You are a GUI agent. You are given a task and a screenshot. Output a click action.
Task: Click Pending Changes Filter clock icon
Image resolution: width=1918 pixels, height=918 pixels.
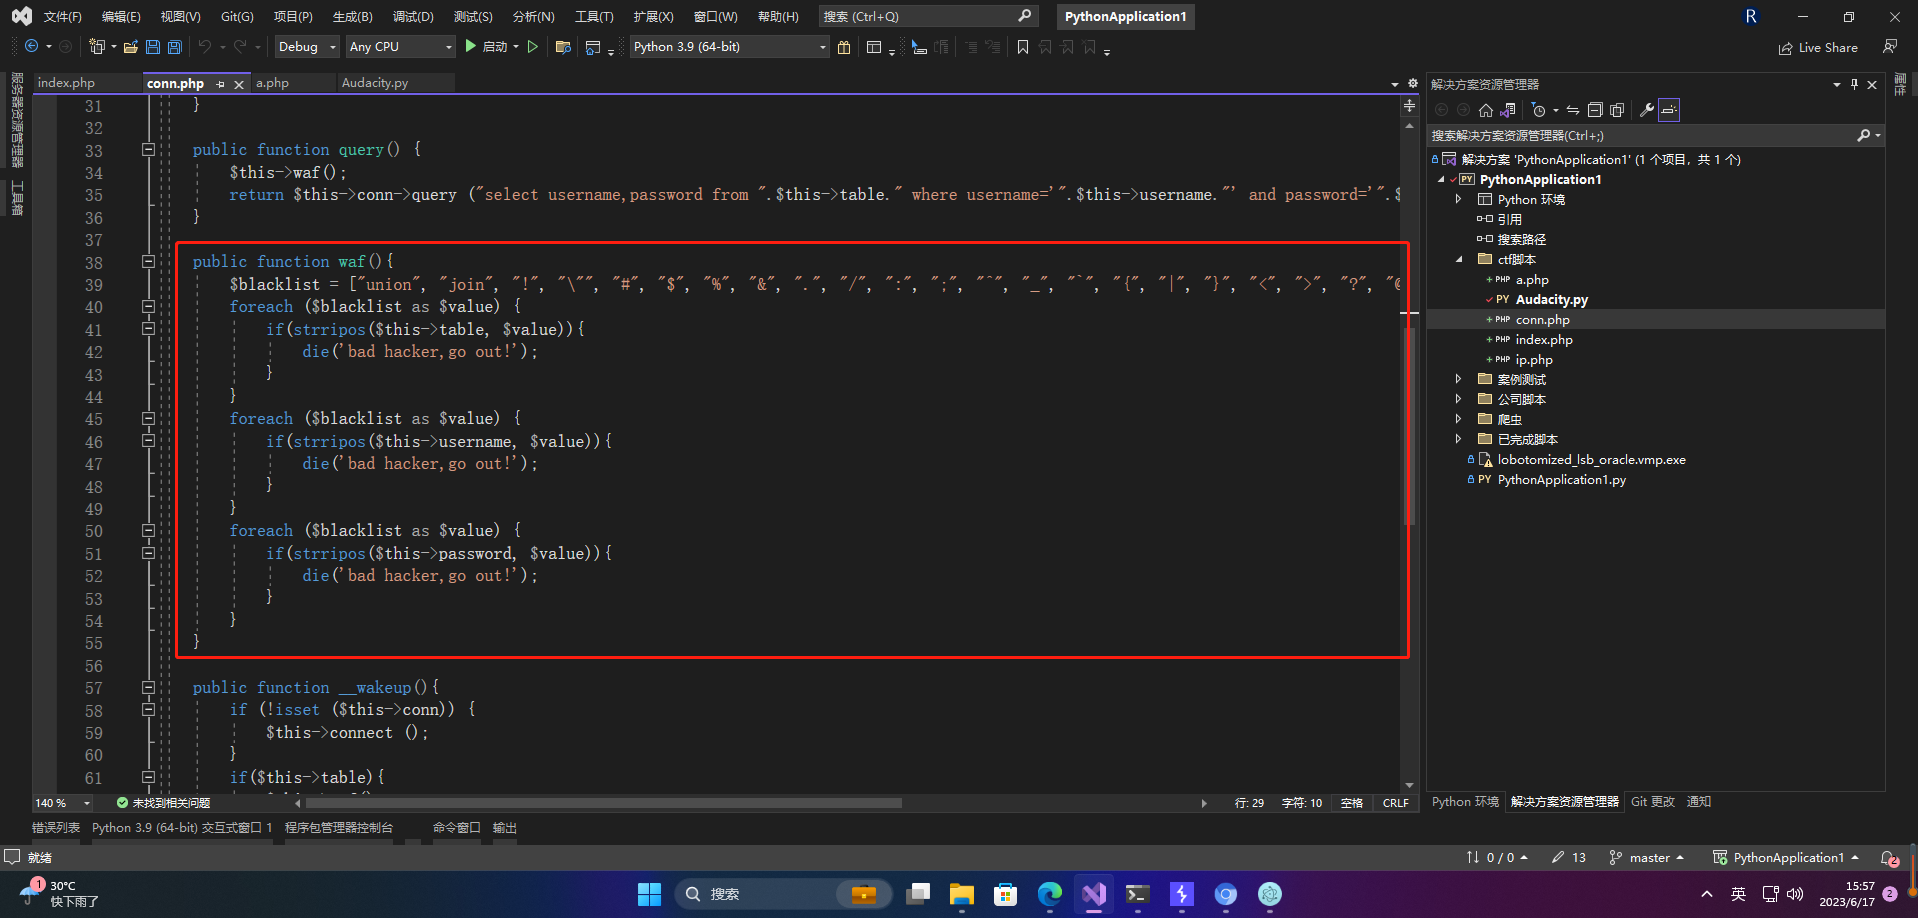click(1539, 110)
